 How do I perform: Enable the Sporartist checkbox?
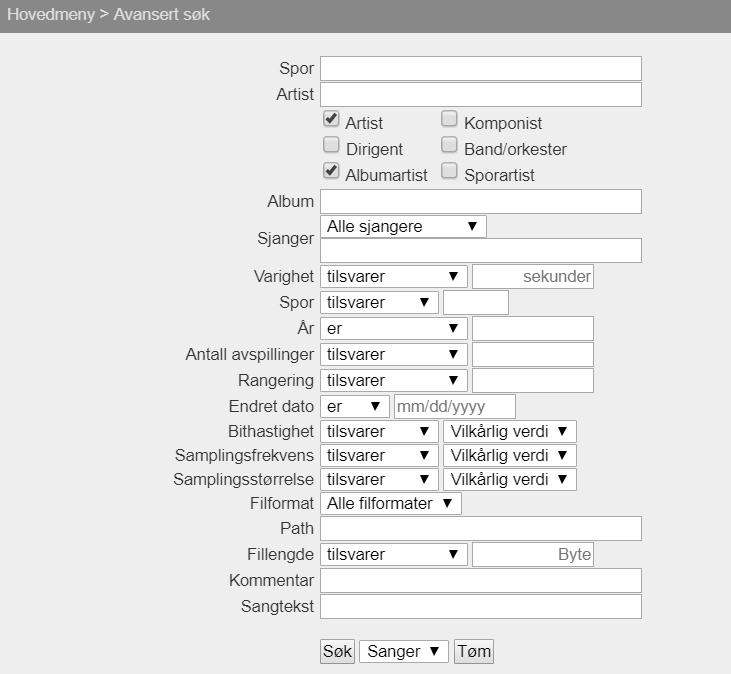pyautogui.click(x=449, y=171)
